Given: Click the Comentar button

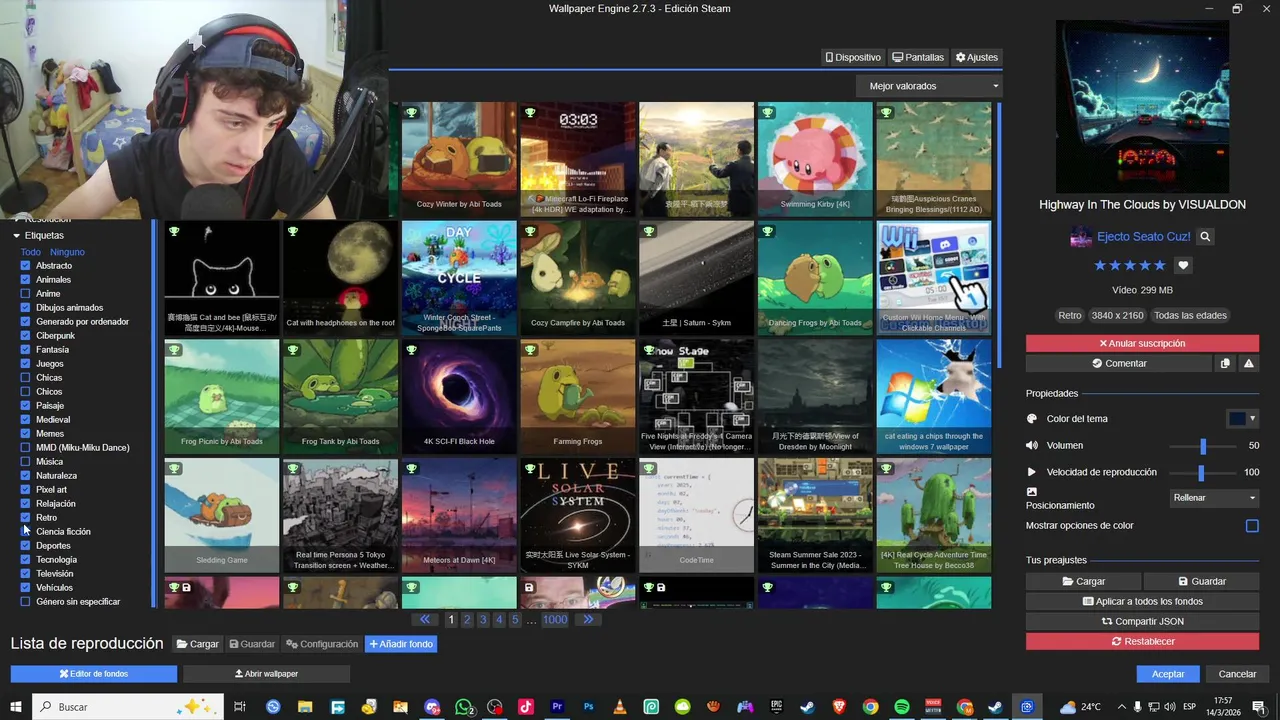Looking at the screenshot, I should click(1119, 364).
